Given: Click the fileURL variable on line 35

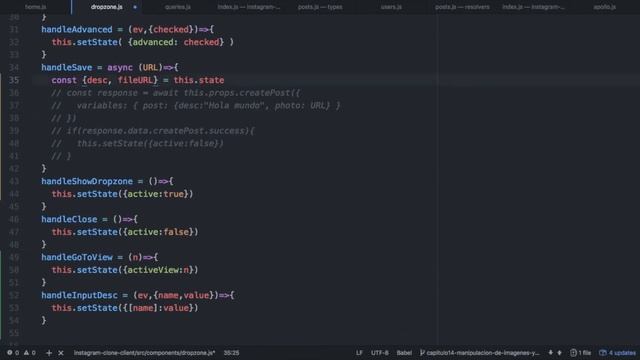Looking at the screenshot, I should coord(135,80).
